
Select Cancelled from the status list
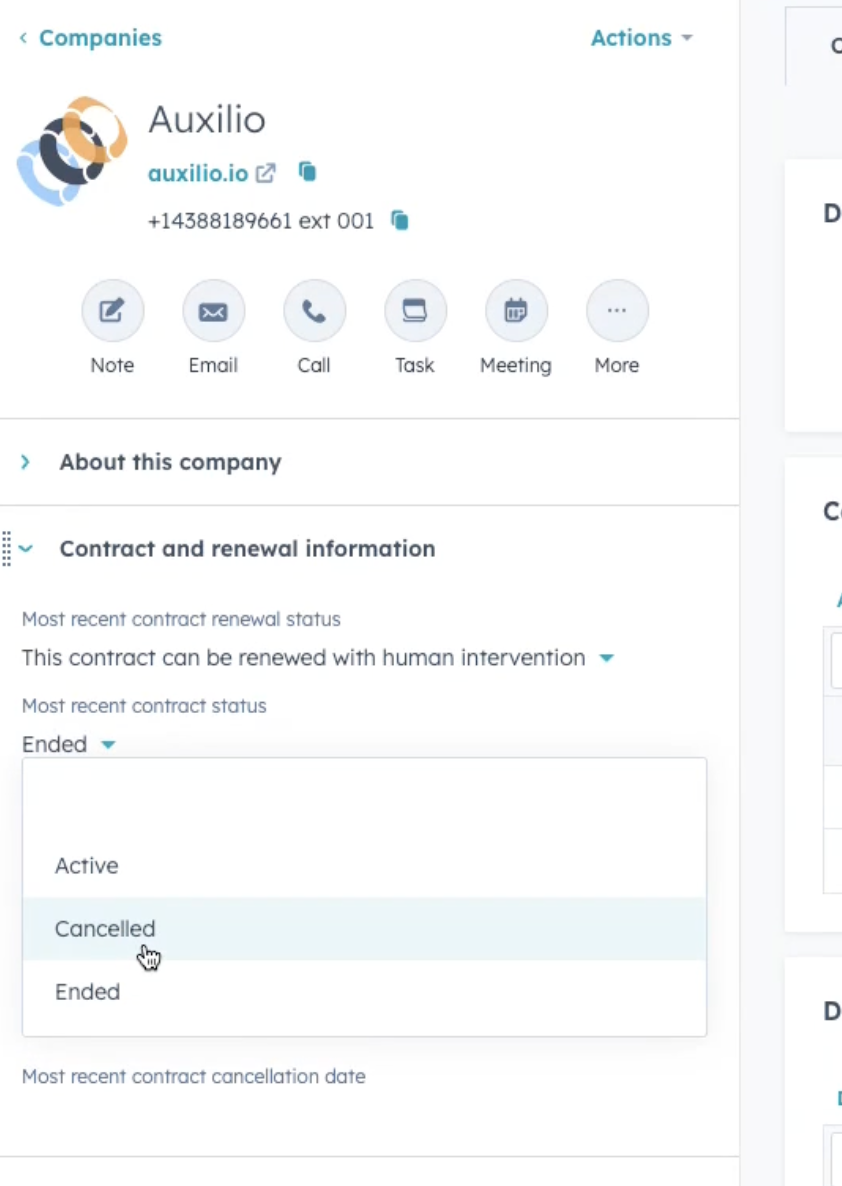tap(364, 929)
